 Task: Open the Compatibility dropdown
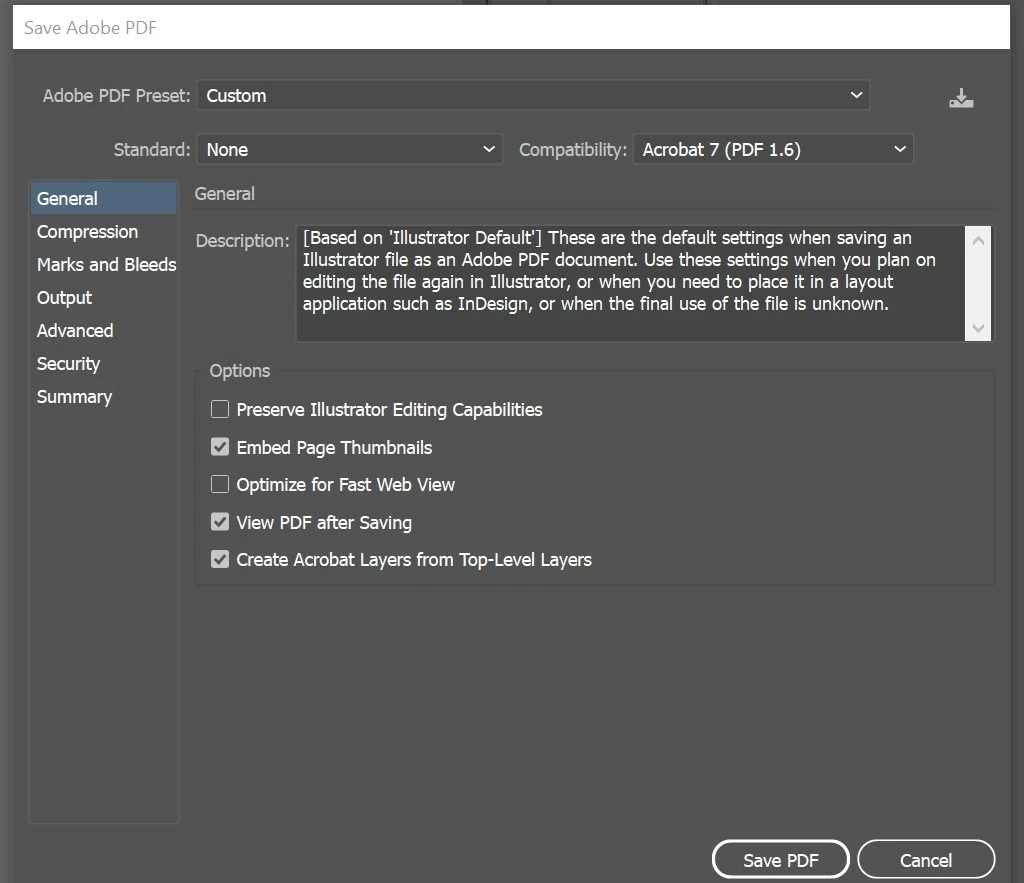click(773, 150)
